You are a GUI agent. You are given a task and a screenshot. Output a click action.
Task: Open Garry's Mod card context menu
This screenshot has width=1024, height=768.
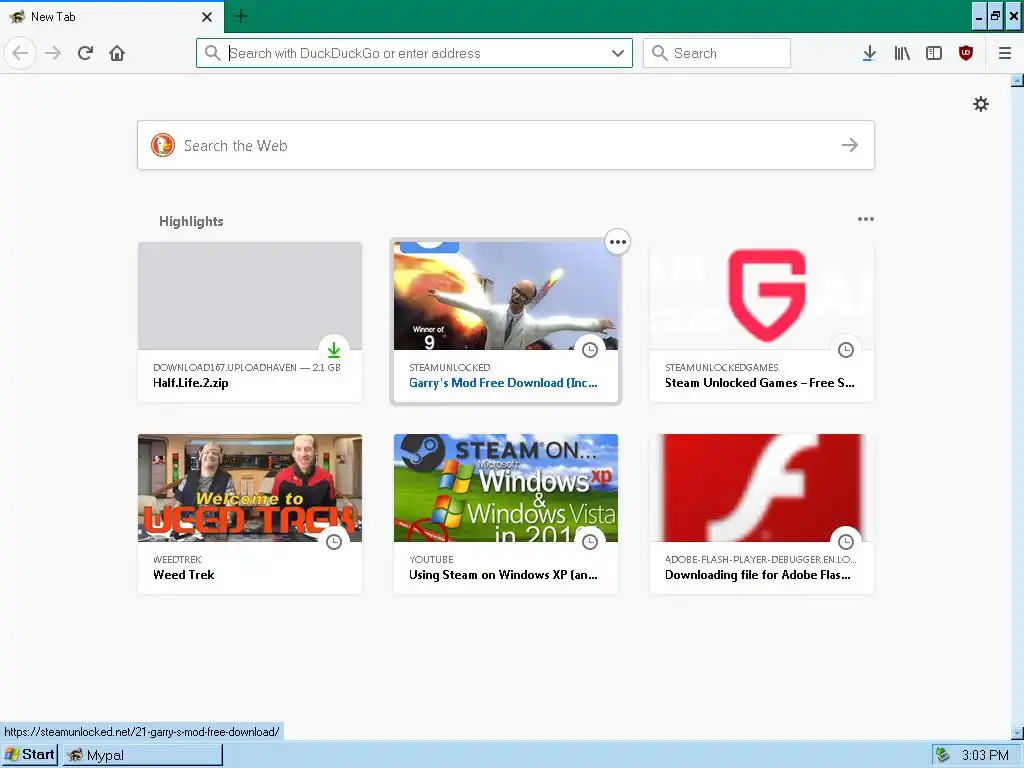tap(618, 242)
